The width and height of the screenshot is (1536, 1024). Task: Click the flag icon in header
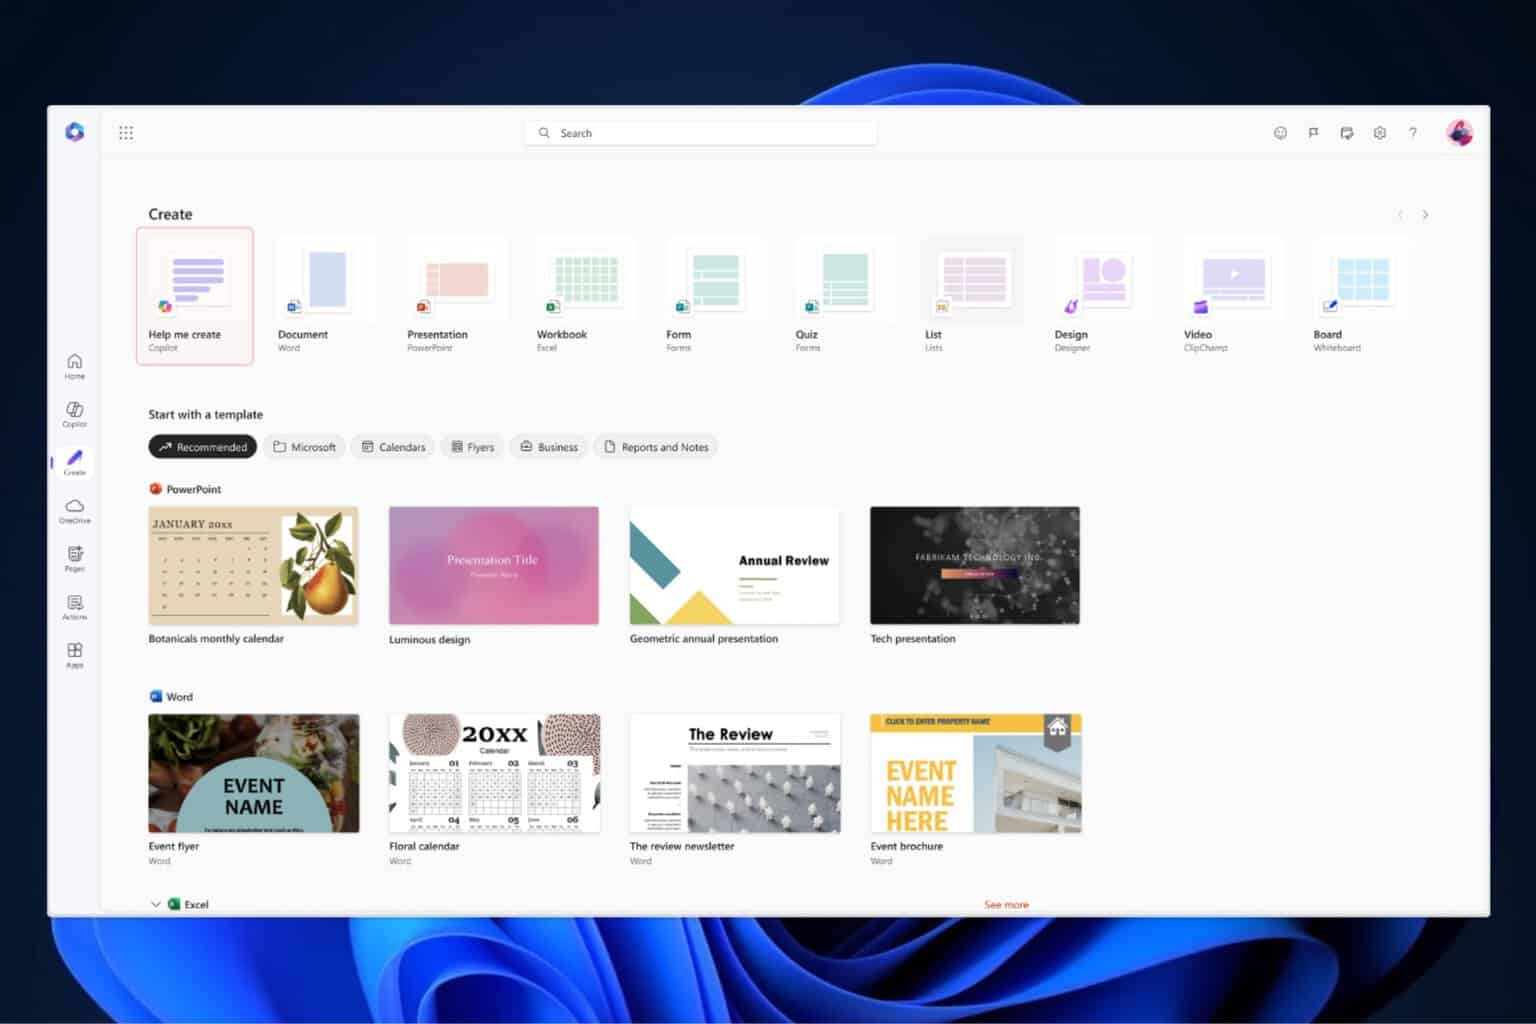click(x=1313, y=133)
